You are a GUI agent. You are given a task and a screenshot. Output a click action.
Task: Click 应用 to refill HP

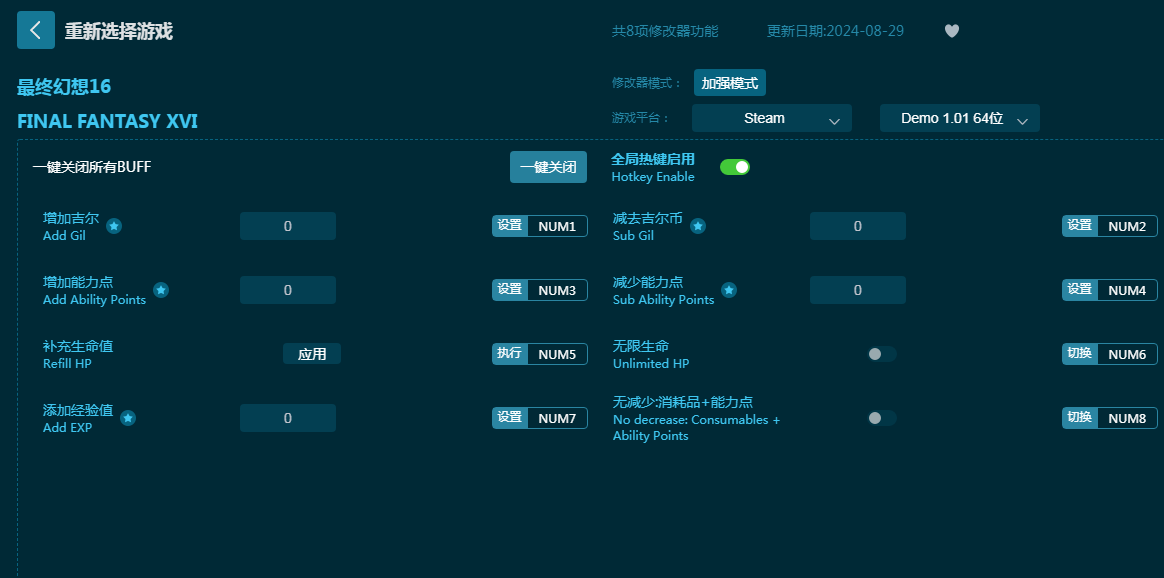(x=312, y=354)
